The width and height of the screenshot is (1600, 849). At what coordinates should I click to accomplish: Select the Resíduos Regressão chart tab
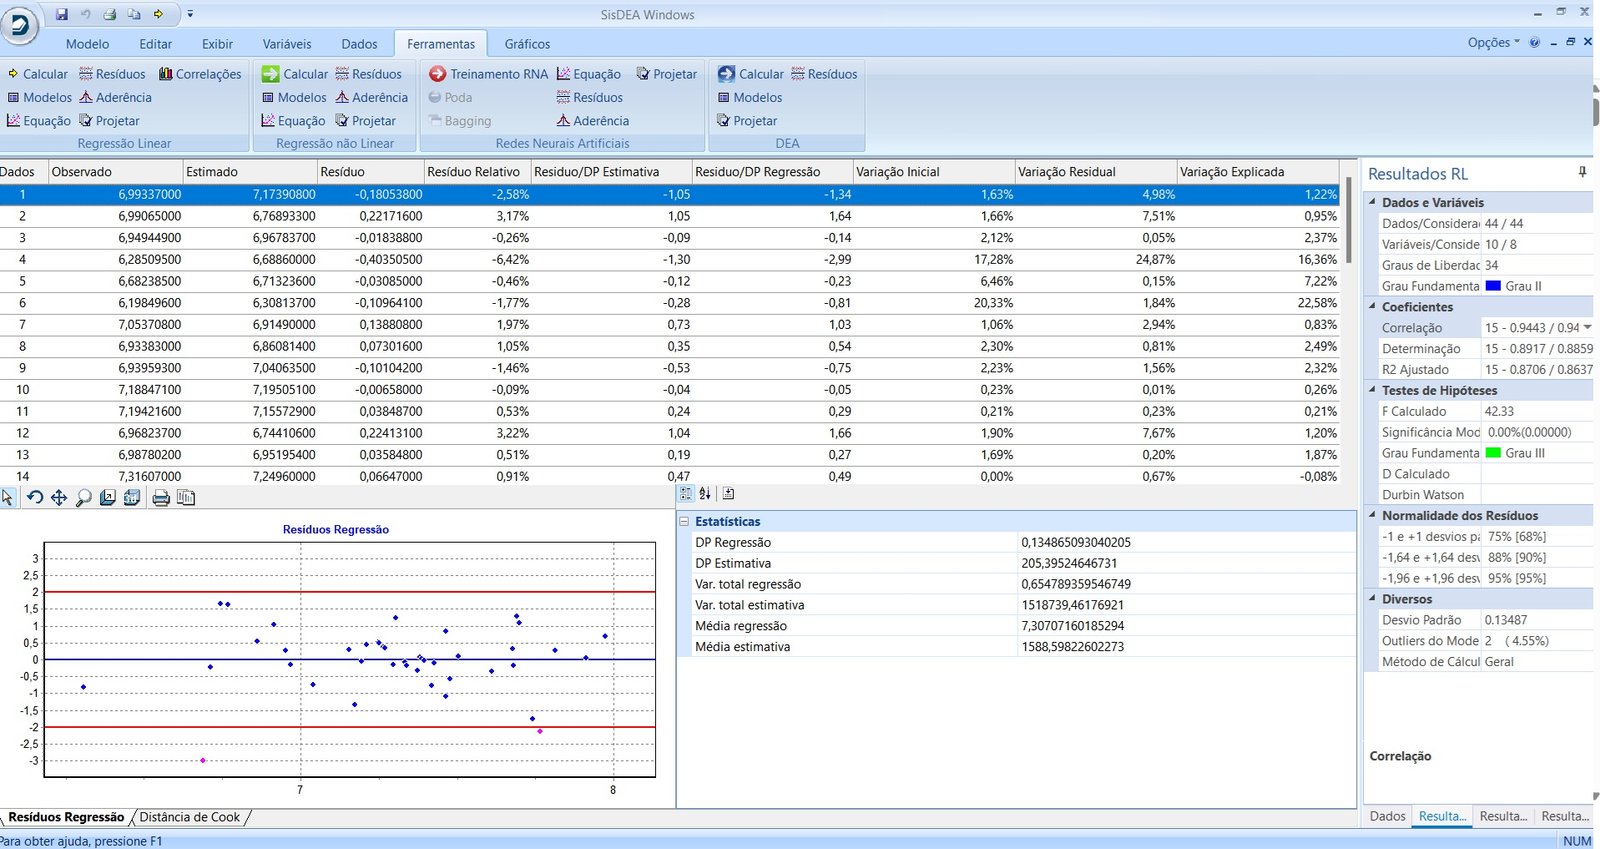coord(66,817)
